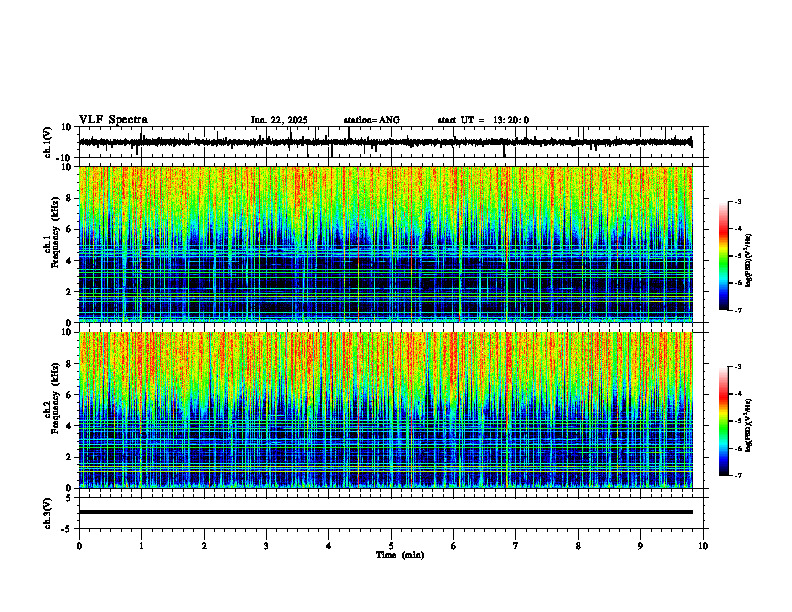Click the ch.1 spectrogram color scale bar
792x612 pixels.
click(723, 256)
